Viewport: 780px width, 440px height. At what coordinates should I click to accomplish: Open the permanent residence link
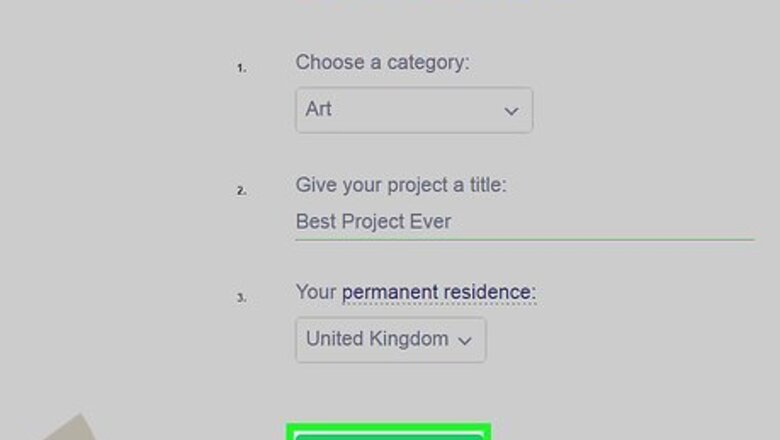pos(437,292)
